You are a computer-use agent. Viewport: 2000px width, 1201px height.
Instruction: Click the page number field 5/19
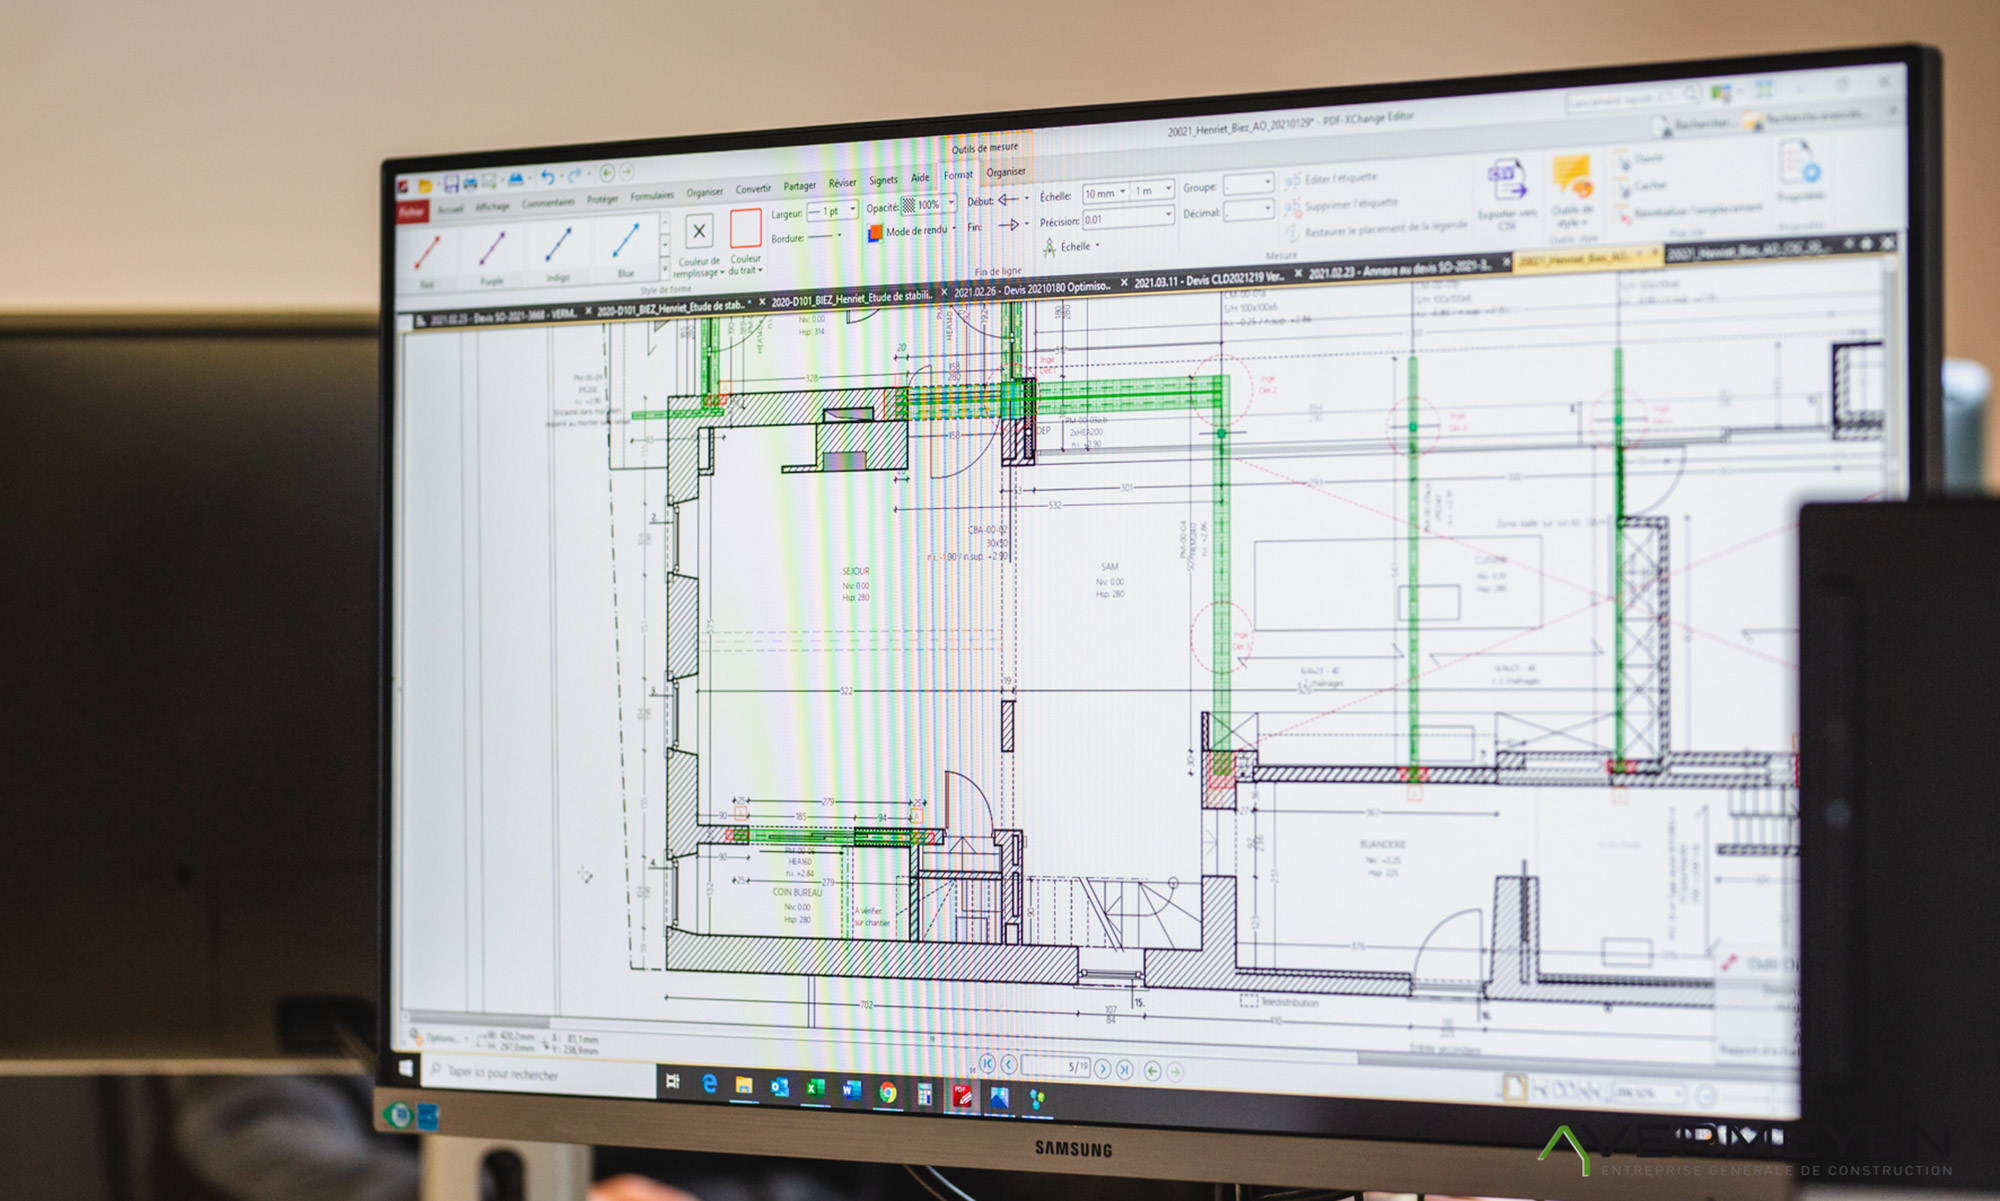1056,1067
